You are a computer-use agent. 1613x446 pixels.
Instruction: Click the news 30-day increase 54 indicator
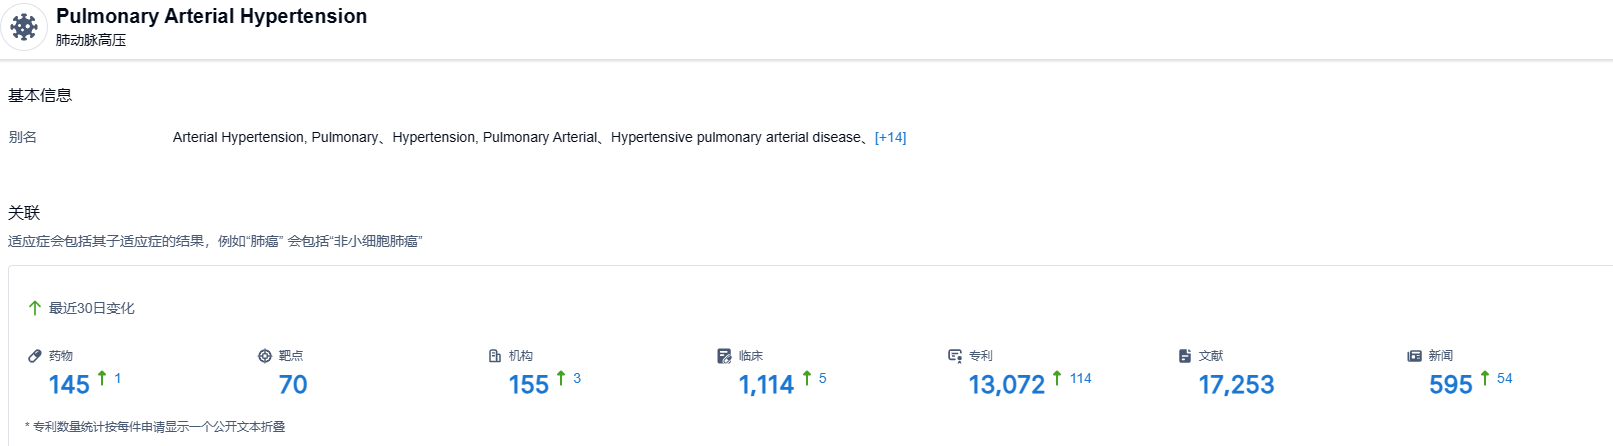[x=1504, y=379]
